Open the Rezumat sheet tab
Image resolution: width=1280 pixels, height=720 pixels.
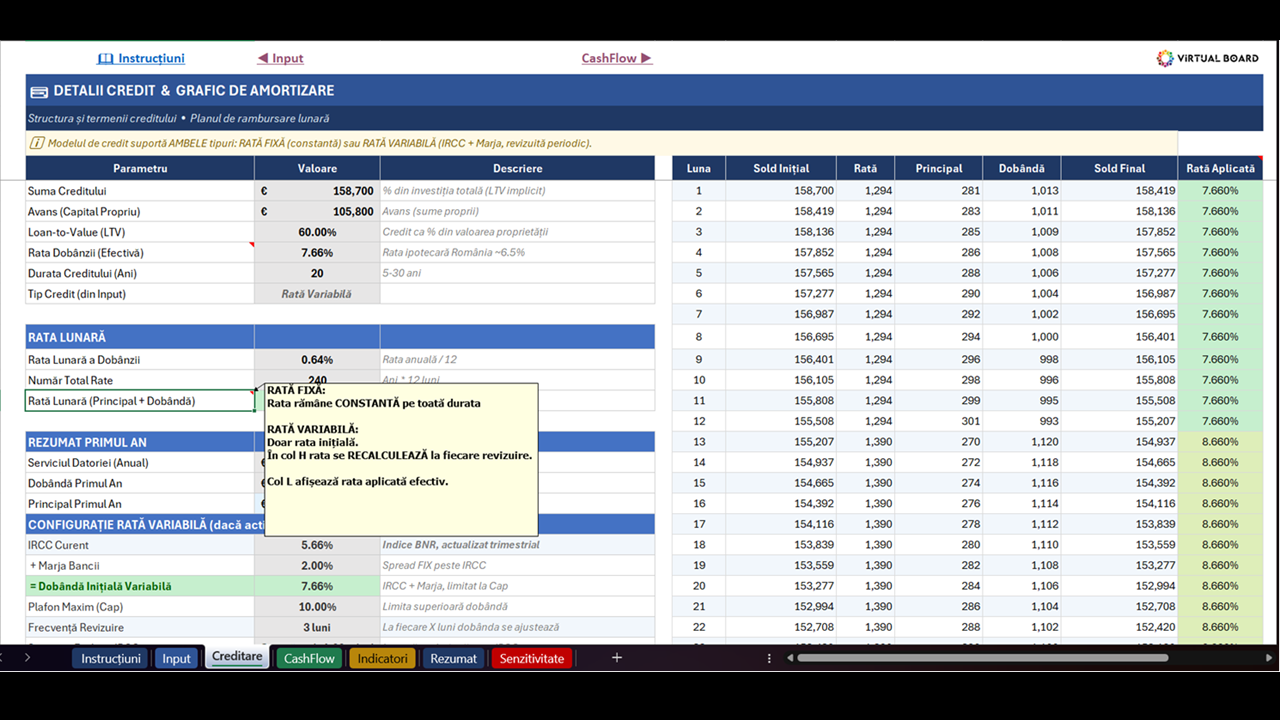453,658
